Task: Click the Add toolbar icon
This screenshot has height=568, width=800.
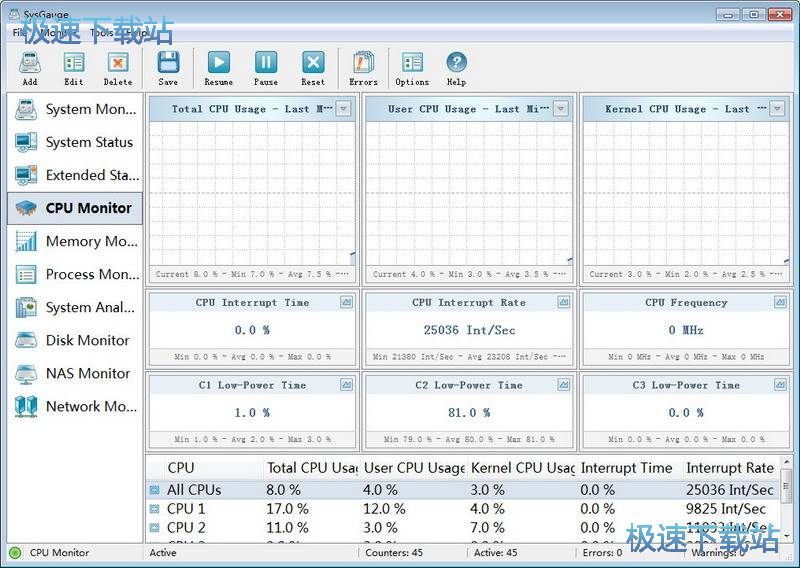Action: point(30,64)
